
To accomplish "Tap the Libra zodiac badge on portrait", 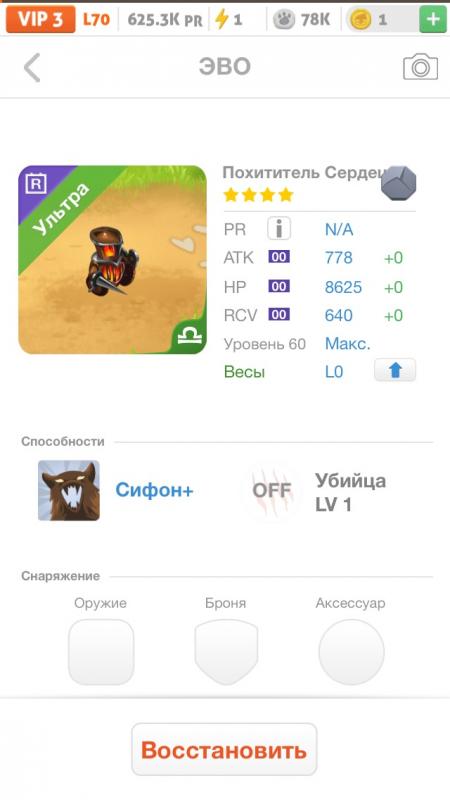I will point(190,336).
